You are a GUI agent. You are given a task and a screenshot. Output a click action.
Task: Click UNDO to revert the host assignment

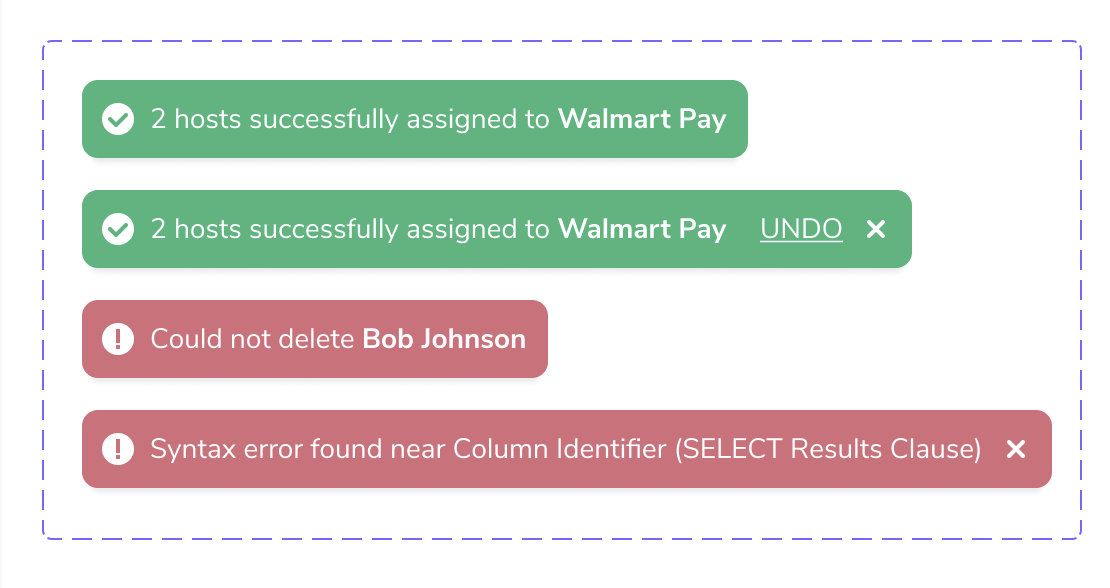(800, 229)
